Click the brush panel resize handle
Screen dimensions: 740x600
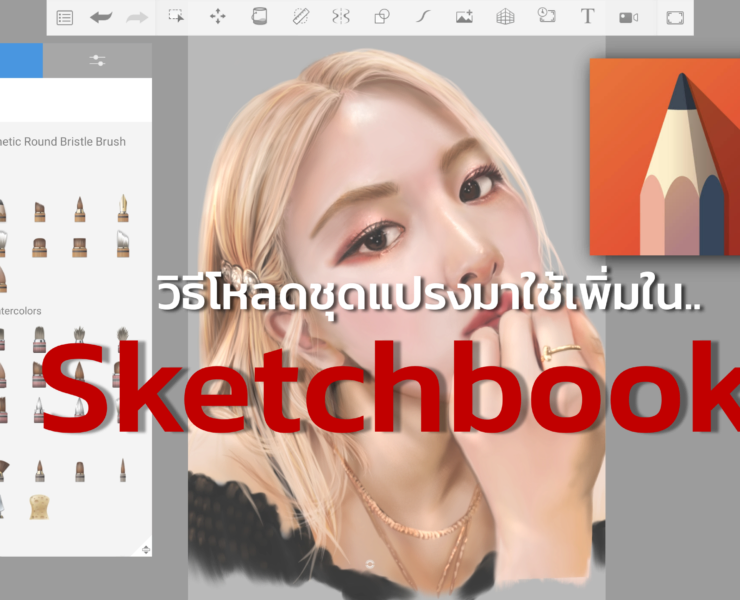pyautogui.click(x=146, y=549)
